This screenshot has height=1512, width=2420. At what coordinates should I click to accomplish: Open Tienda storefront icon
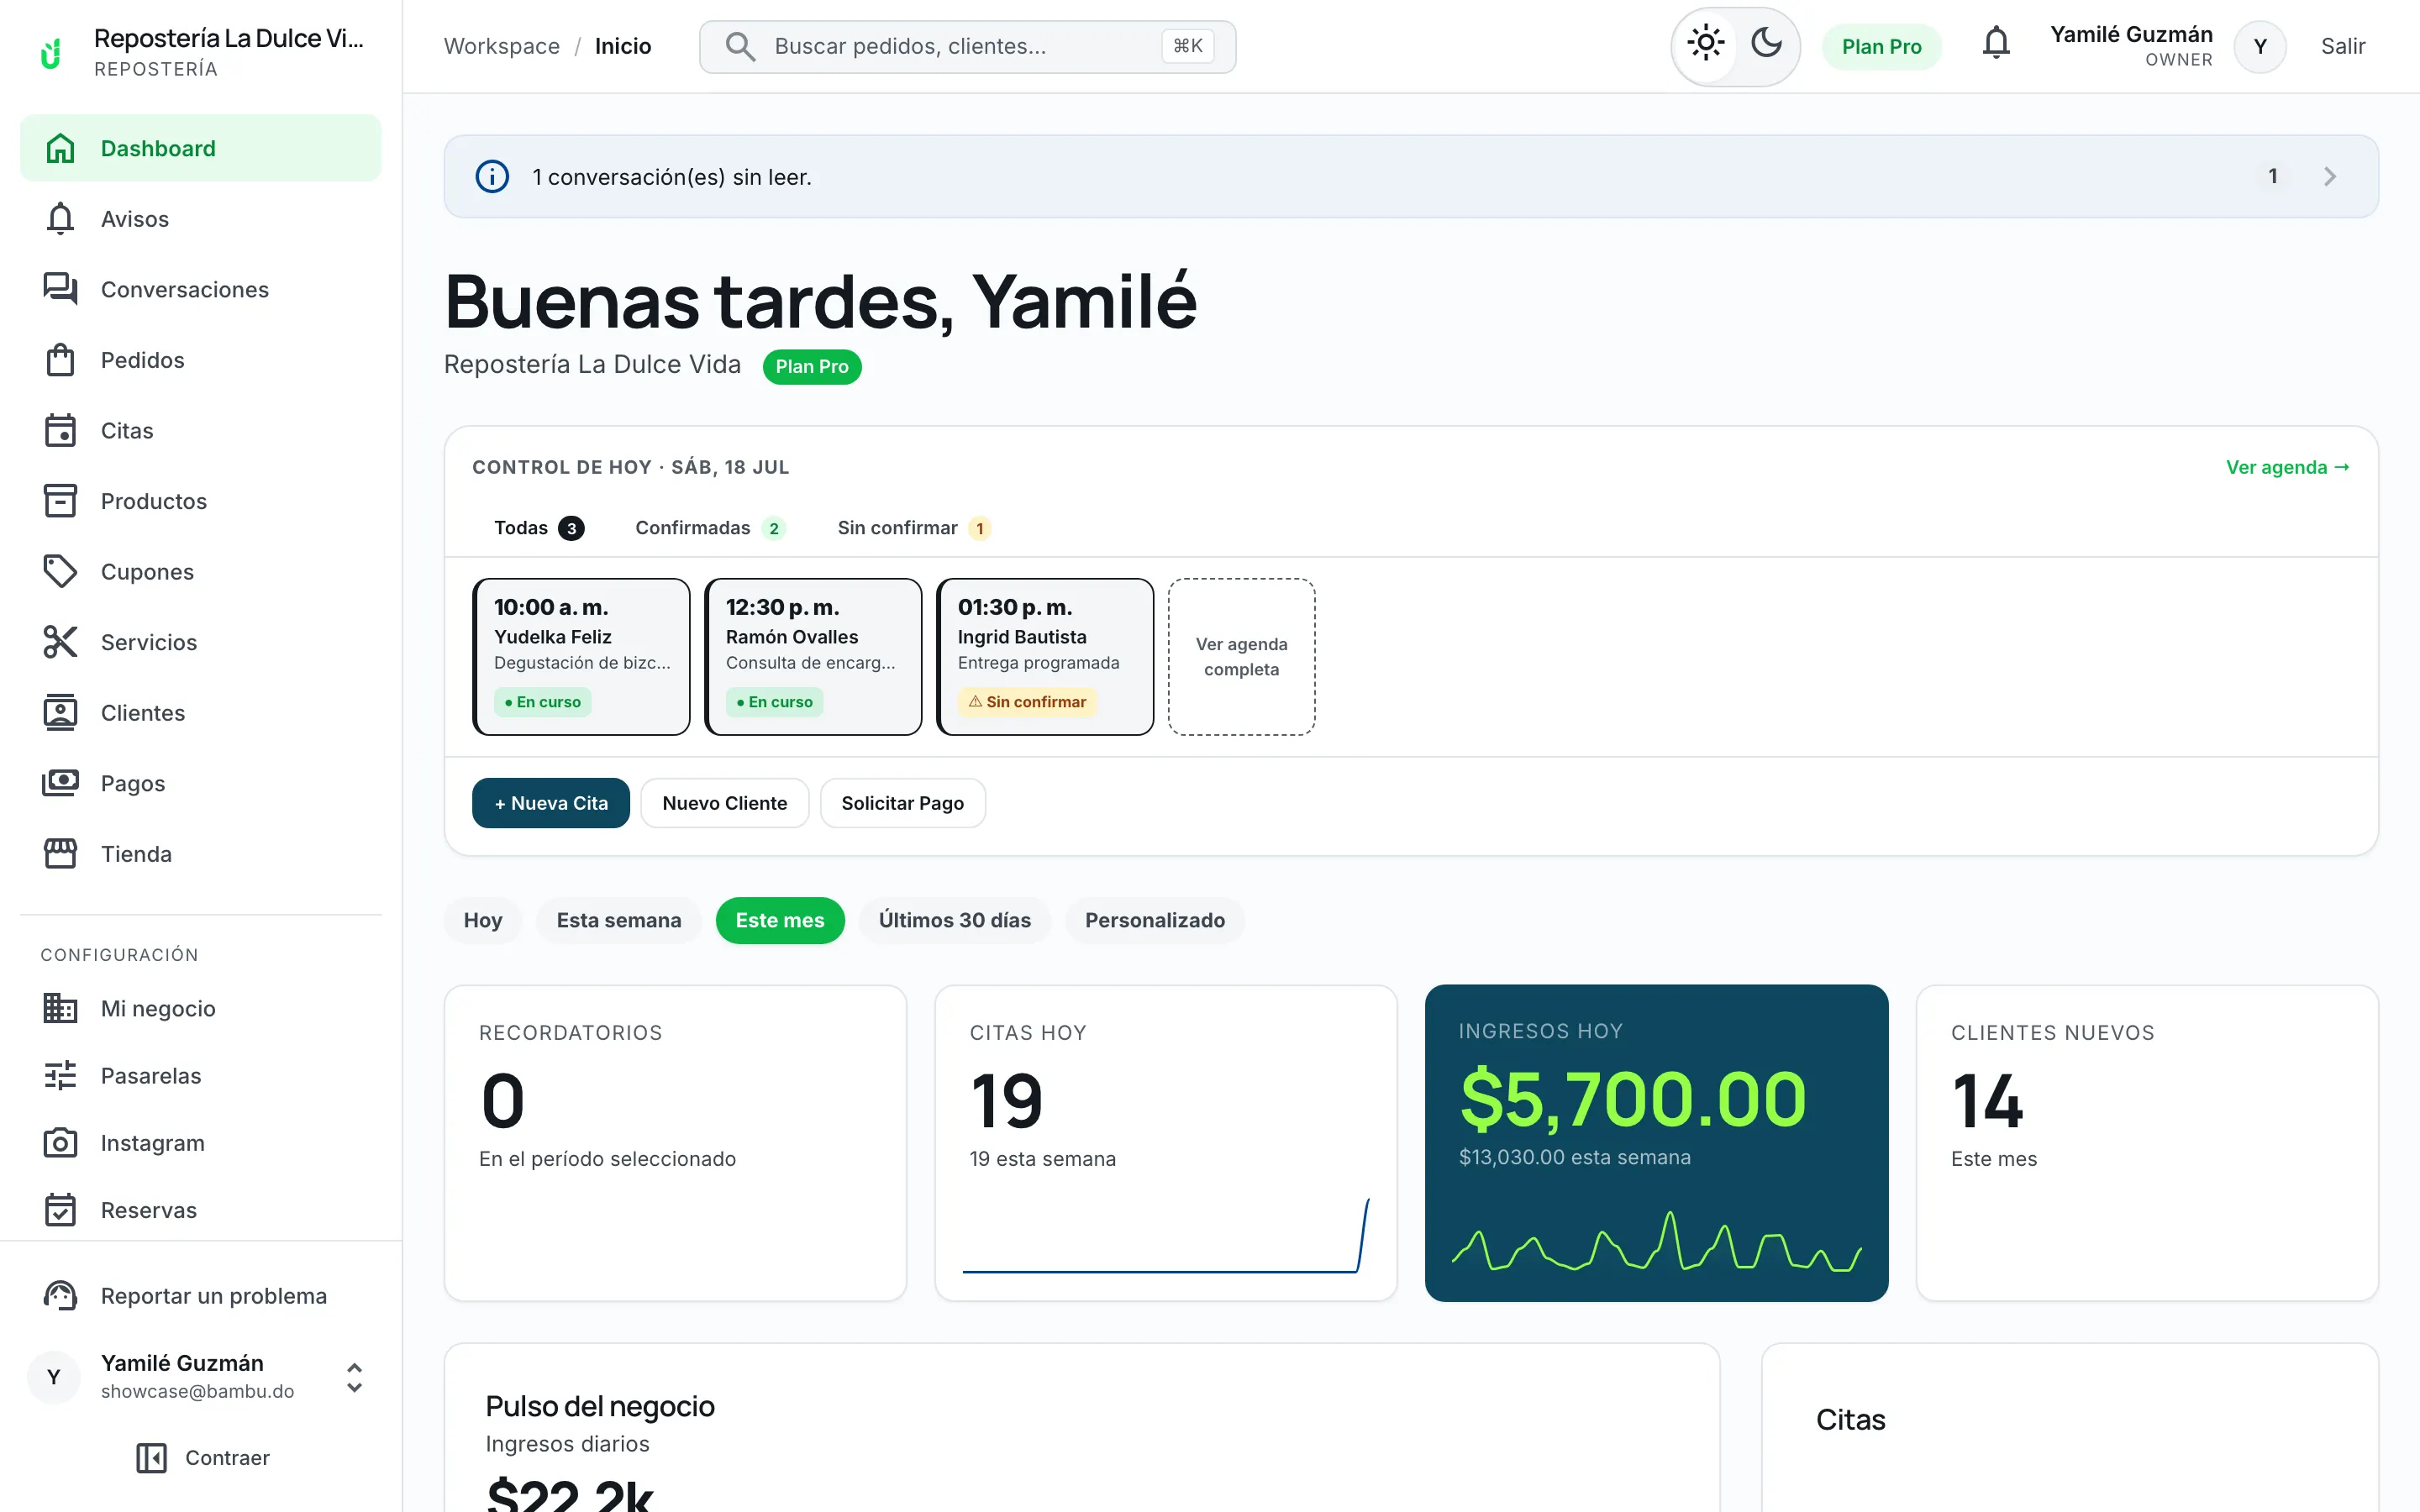(60, 854)
